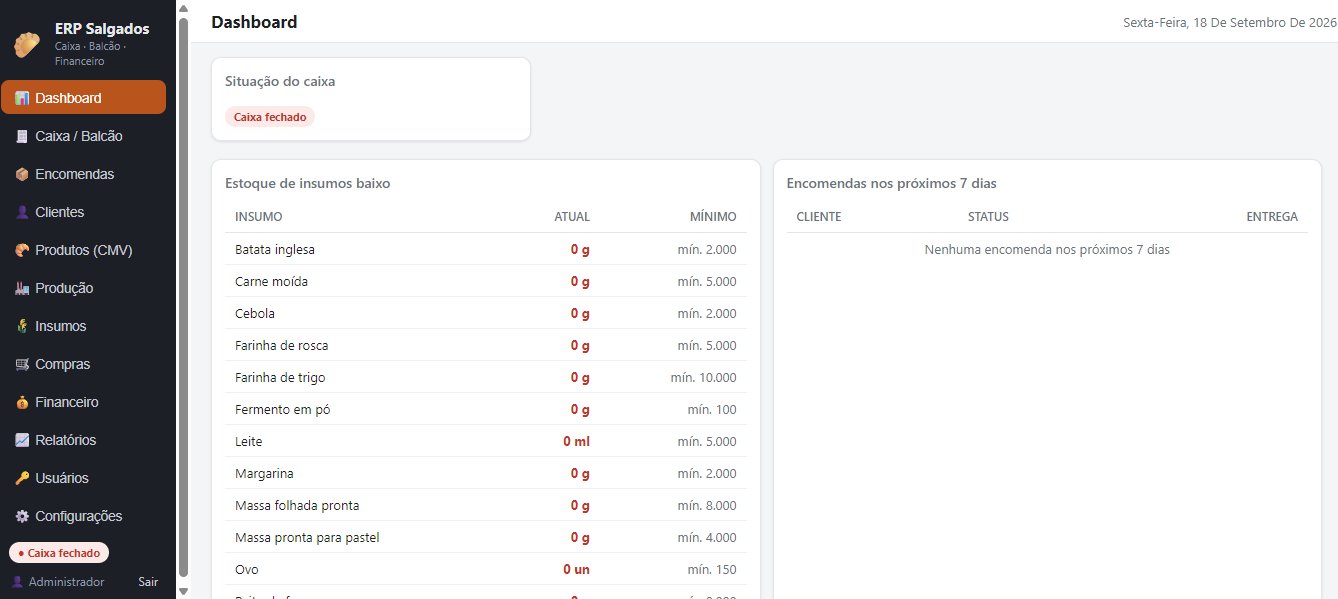The image size is (1338, 599).
Task: Open the Produção section
Action: click(x=83, y=288)
